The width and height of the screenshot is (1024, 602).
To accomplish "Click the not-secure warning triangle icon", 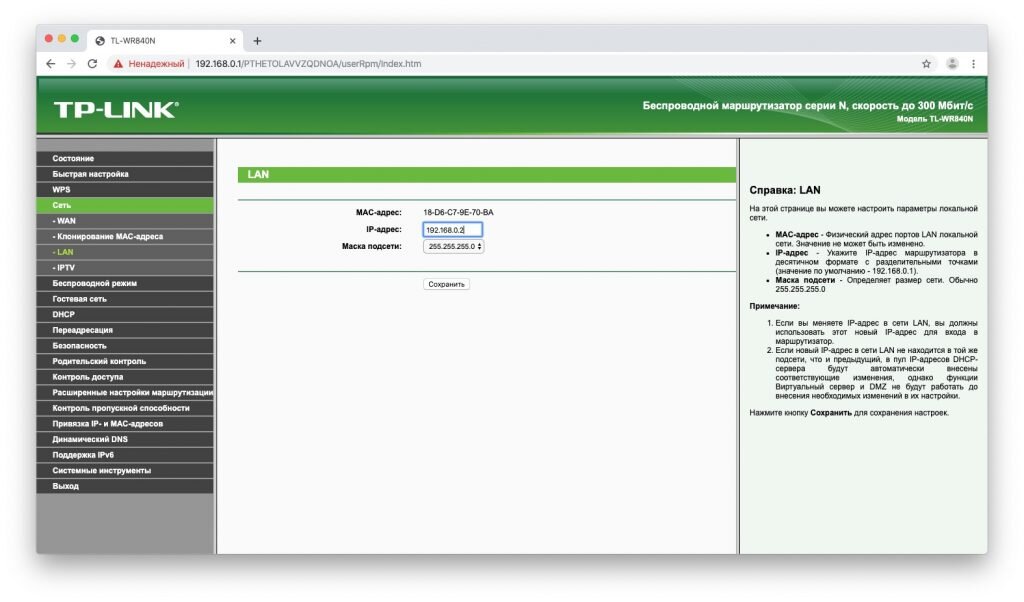I will point(118,63).
